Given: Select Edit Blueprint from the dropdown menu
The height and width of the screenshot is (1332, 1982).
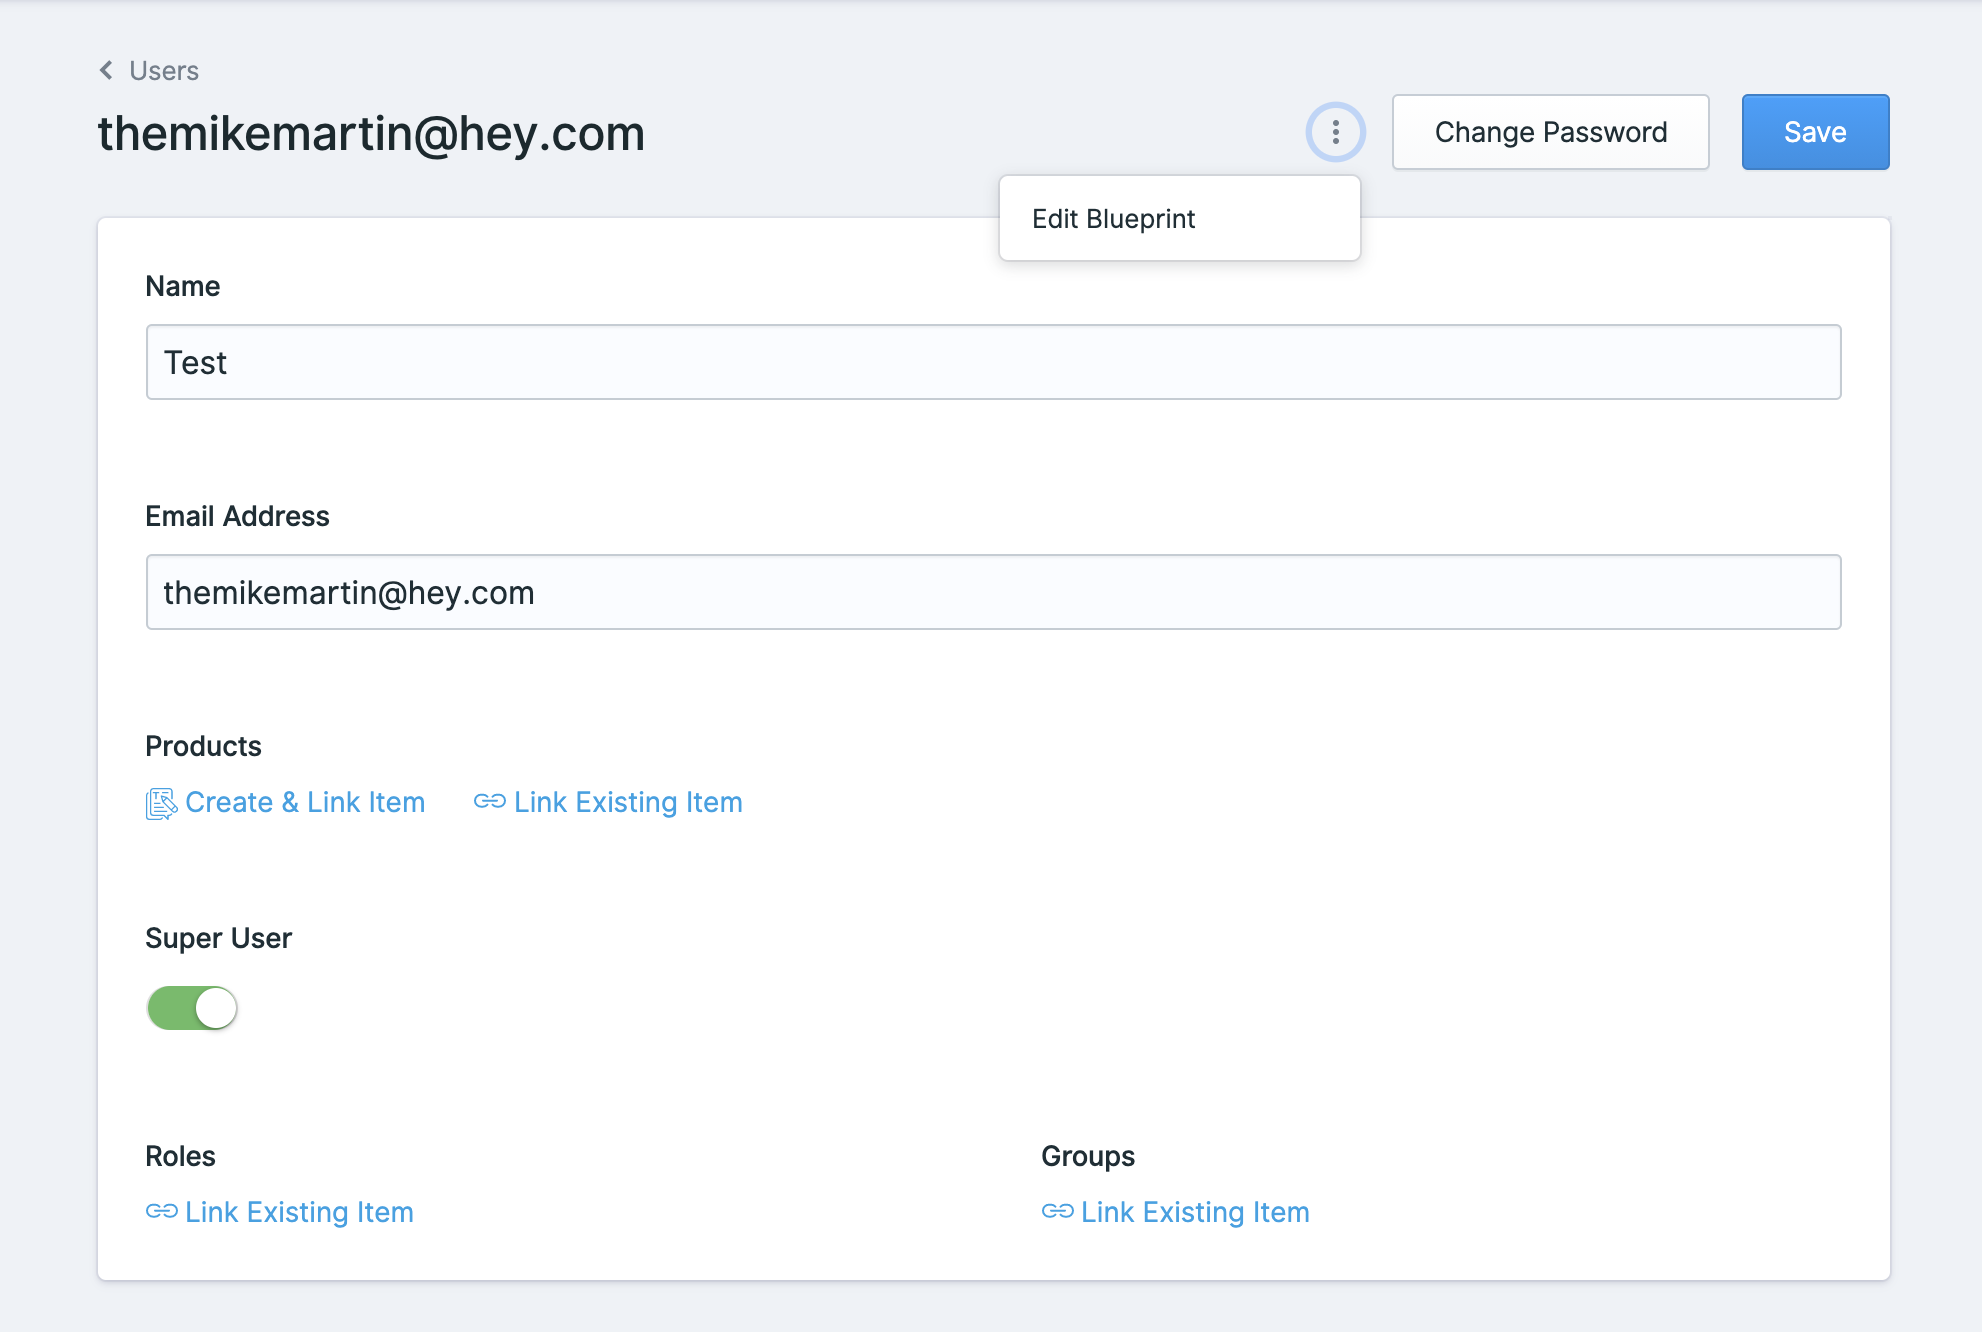Looking at the screenshot, I should [x=1114, y=219].
